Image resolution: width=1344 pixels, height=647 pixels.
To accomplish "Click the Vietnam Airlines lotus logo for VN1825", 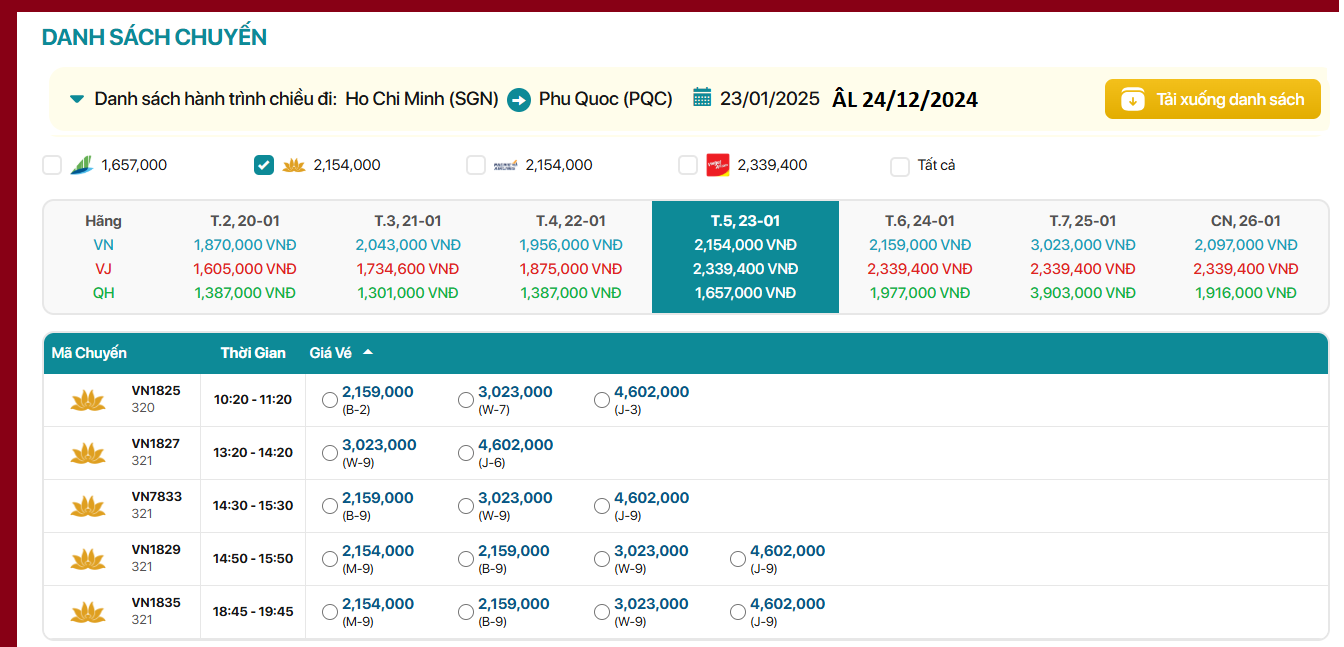I will (x=88, y=400).
